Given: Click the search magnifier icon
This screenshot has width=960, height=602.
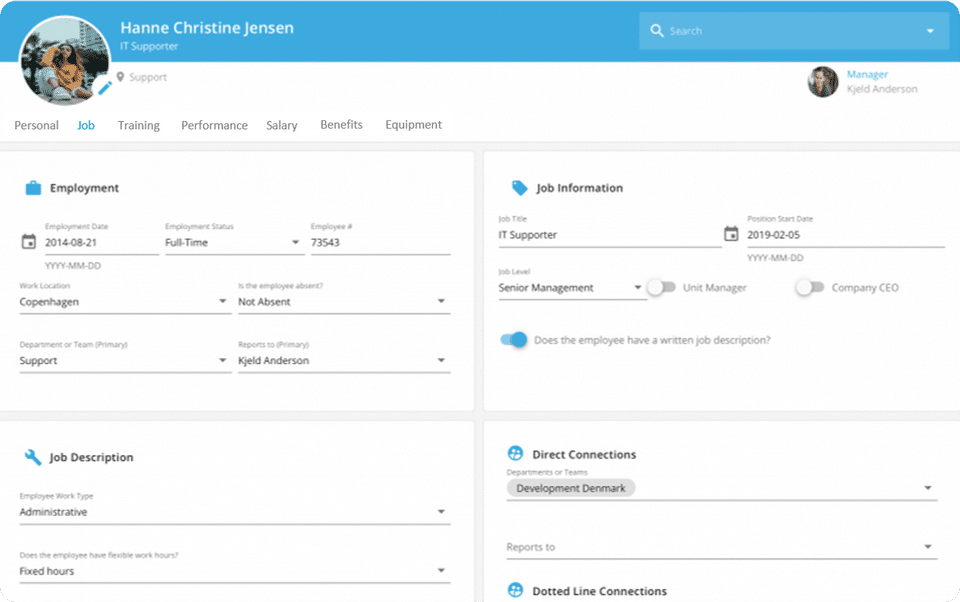Looking at the screenshot, I should point(657,31).
